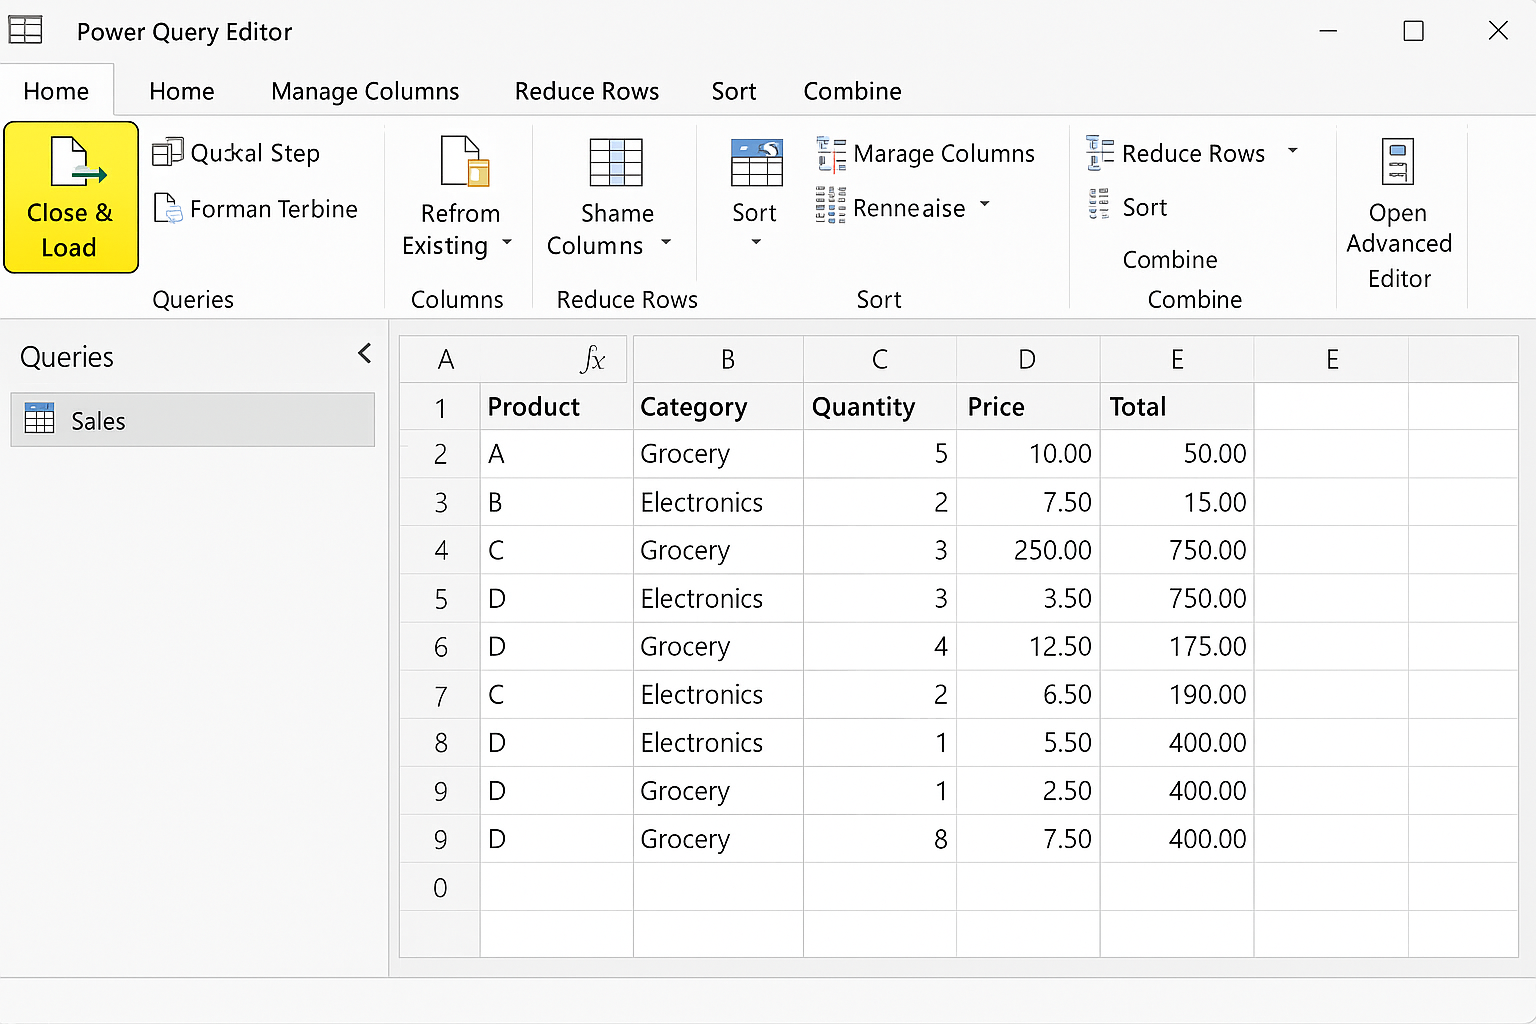Screen dimensions: 1536x1024
Task: Click the Total header cell
Action: click(x=1177, y=407)
